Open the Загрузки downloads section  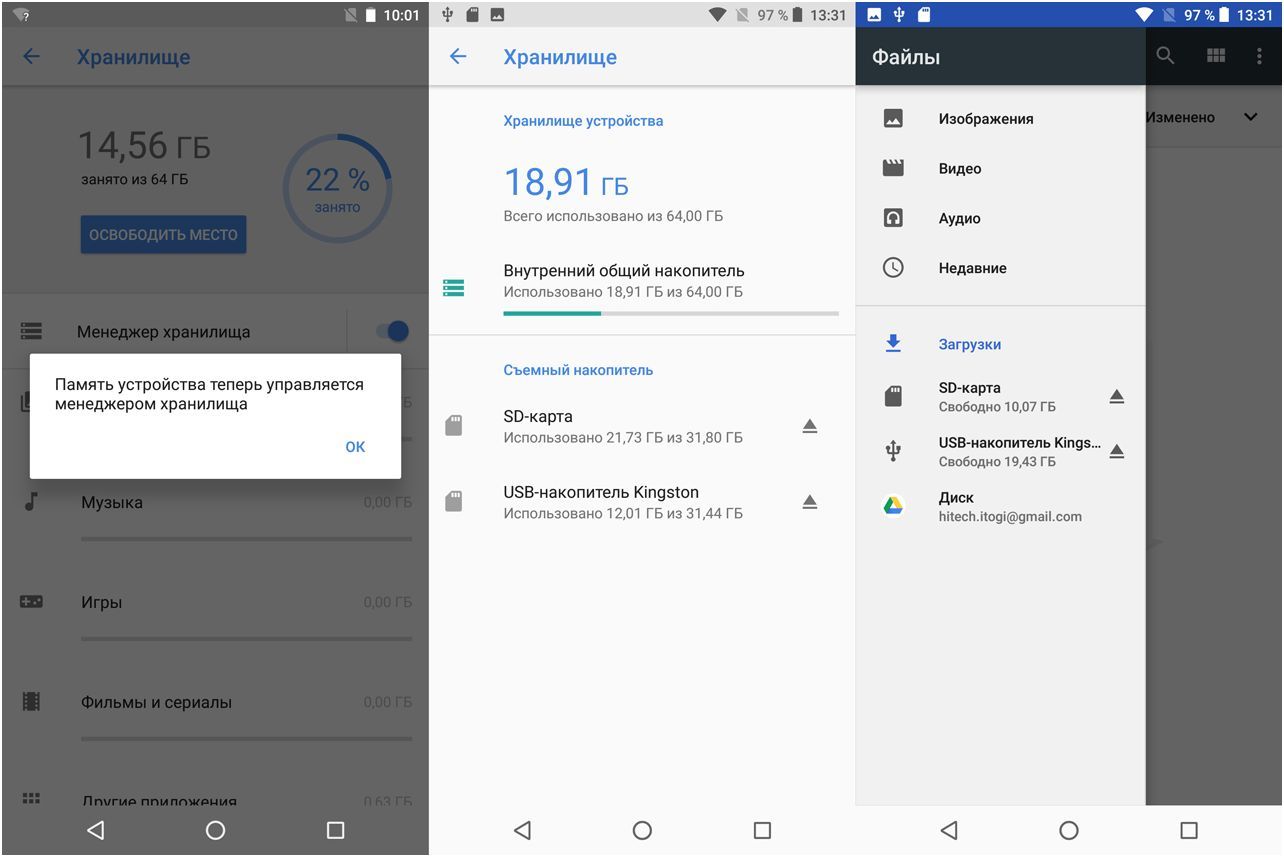point(969,343)
